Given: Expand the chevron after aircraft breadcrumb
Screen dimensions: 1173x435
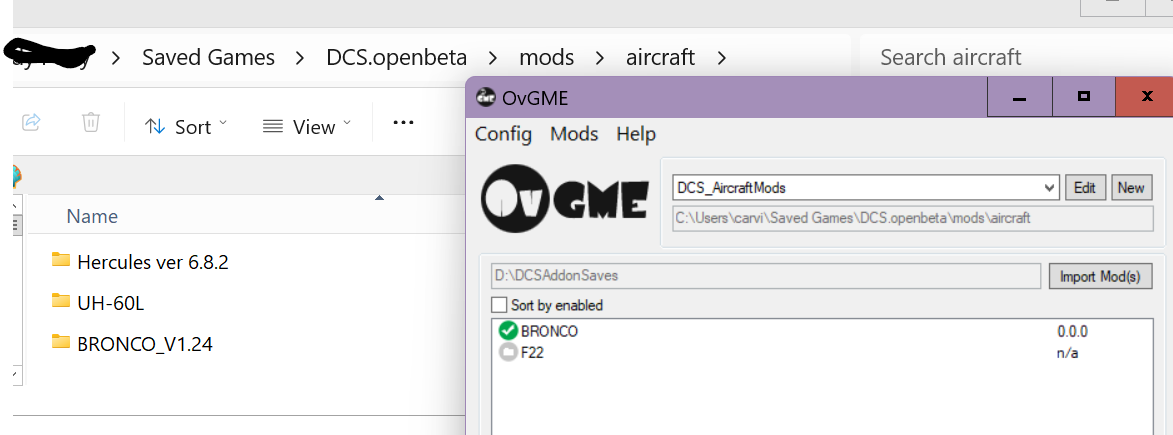Looking at the screenshot, I should [721, 58].
